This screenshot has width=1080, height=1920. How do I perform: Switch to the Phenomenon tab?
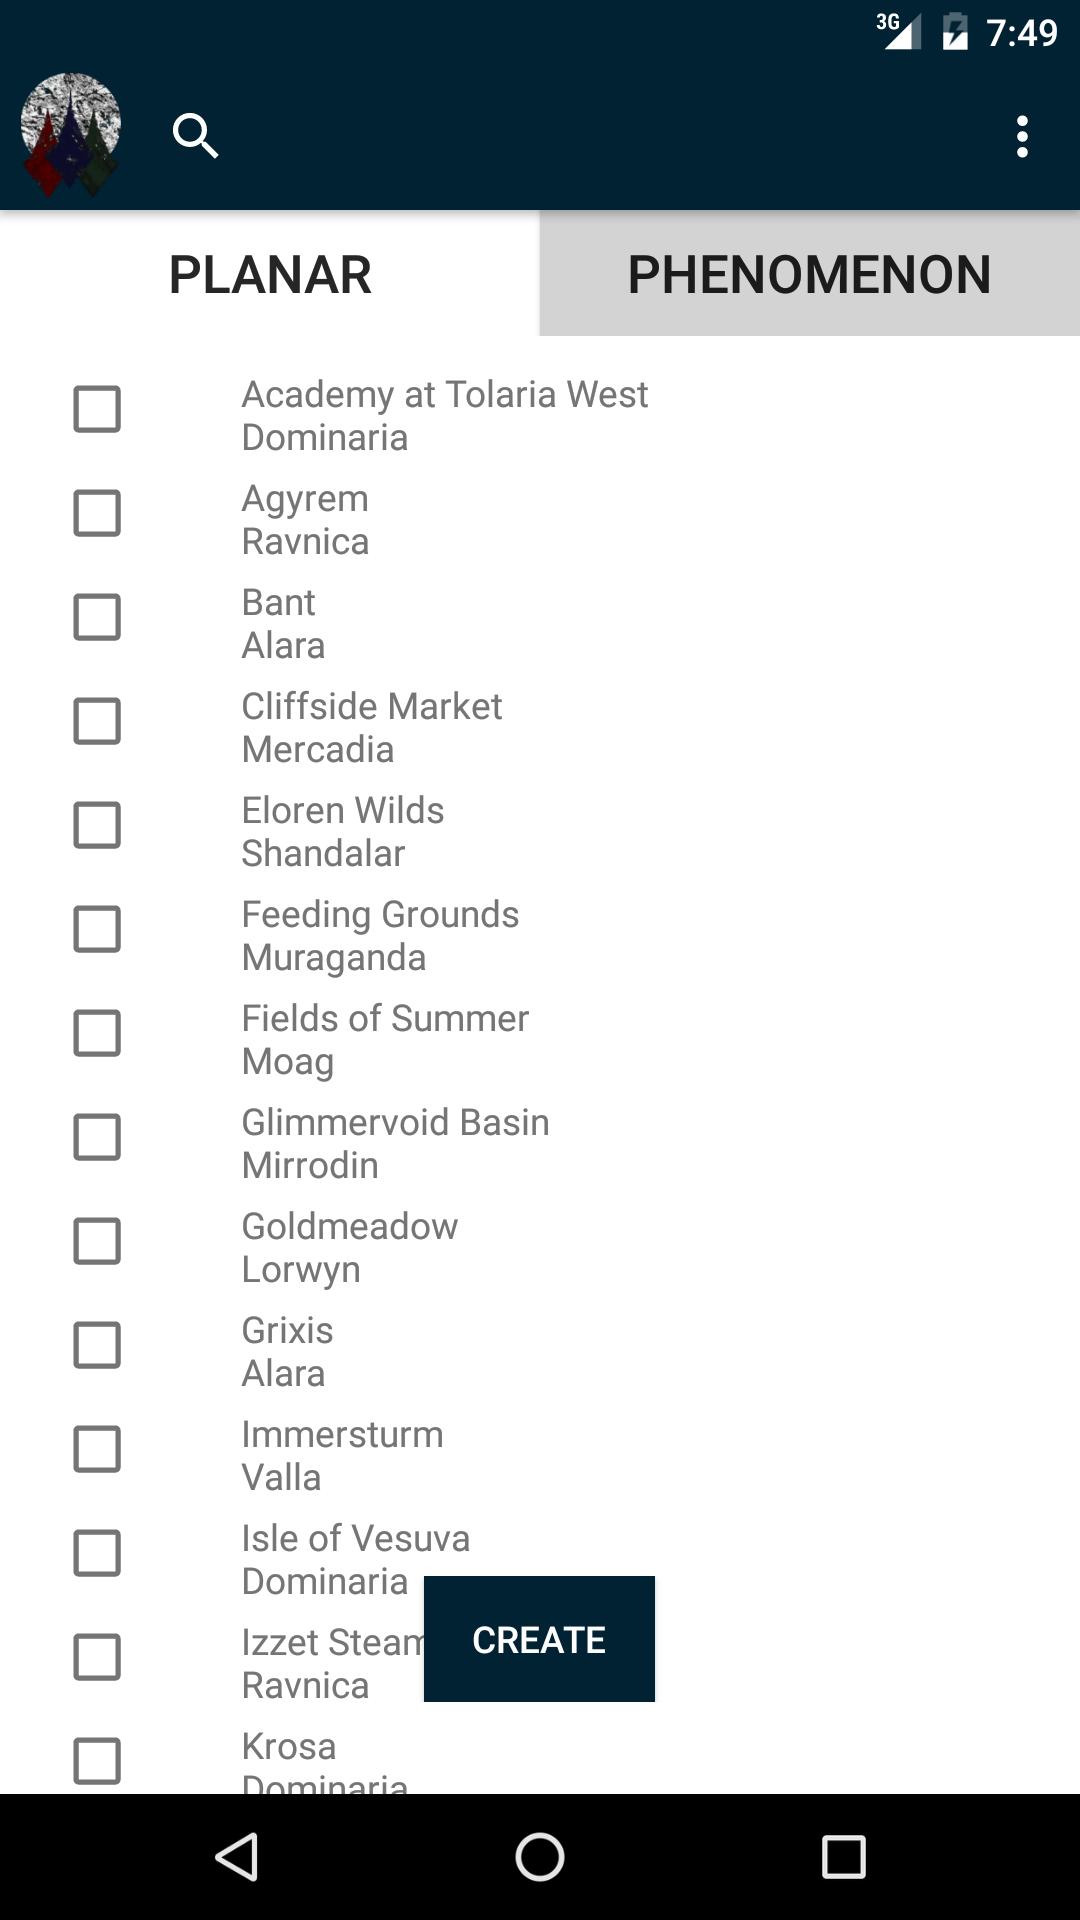[810, 273]
